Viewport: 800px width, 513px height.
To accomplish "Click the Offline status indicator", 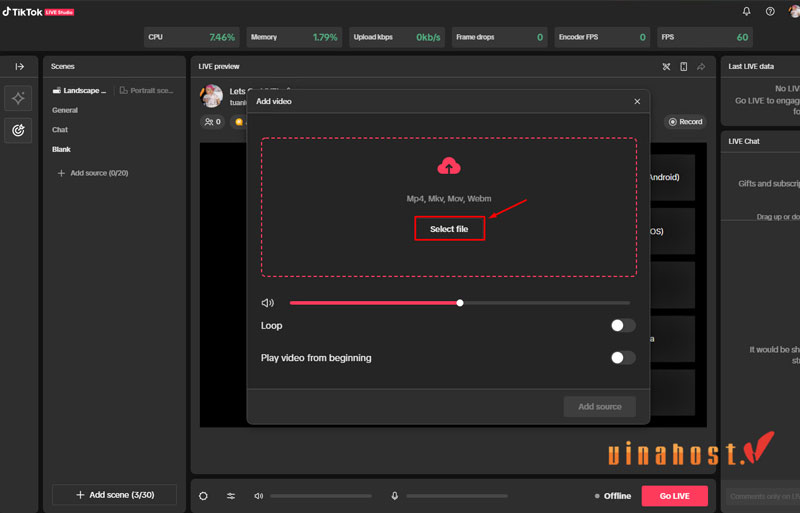I will pos(613,496).
